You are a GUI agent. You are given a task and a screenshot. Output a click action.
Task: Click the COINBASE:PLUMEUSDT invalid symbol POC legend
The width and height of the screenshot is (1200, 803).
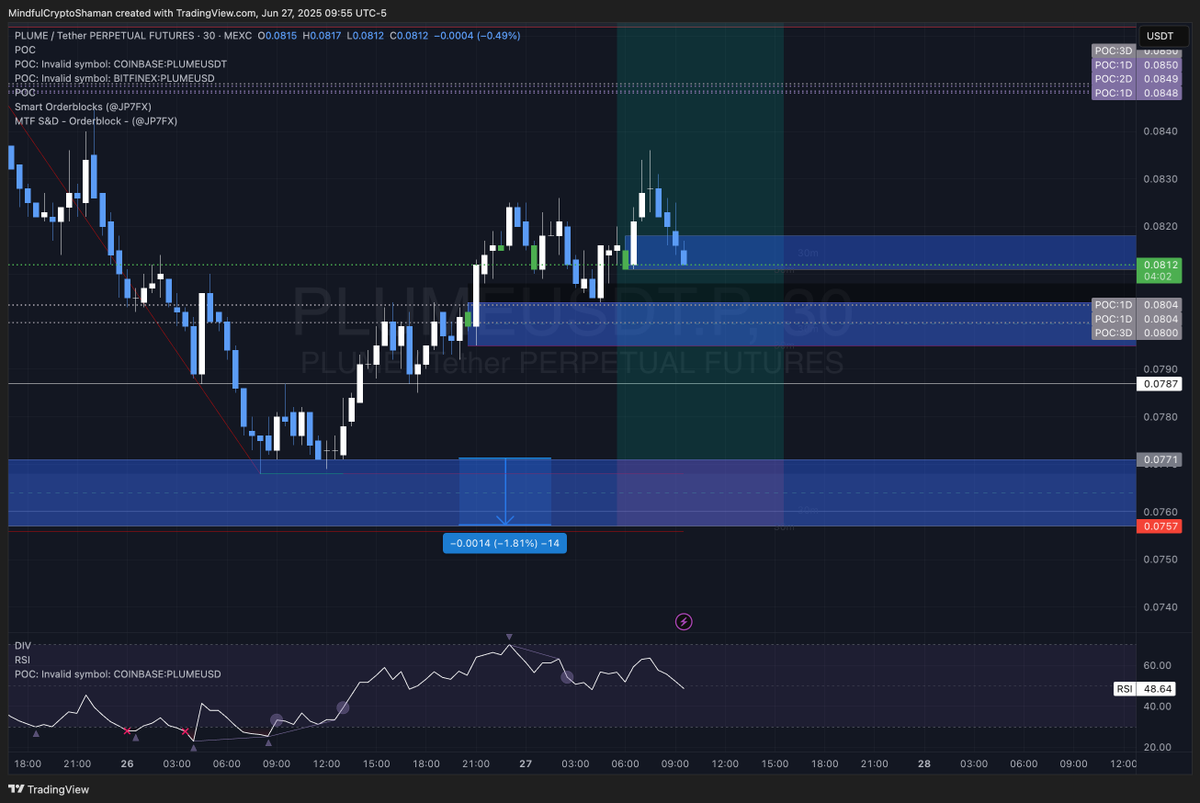click(121, 63)
